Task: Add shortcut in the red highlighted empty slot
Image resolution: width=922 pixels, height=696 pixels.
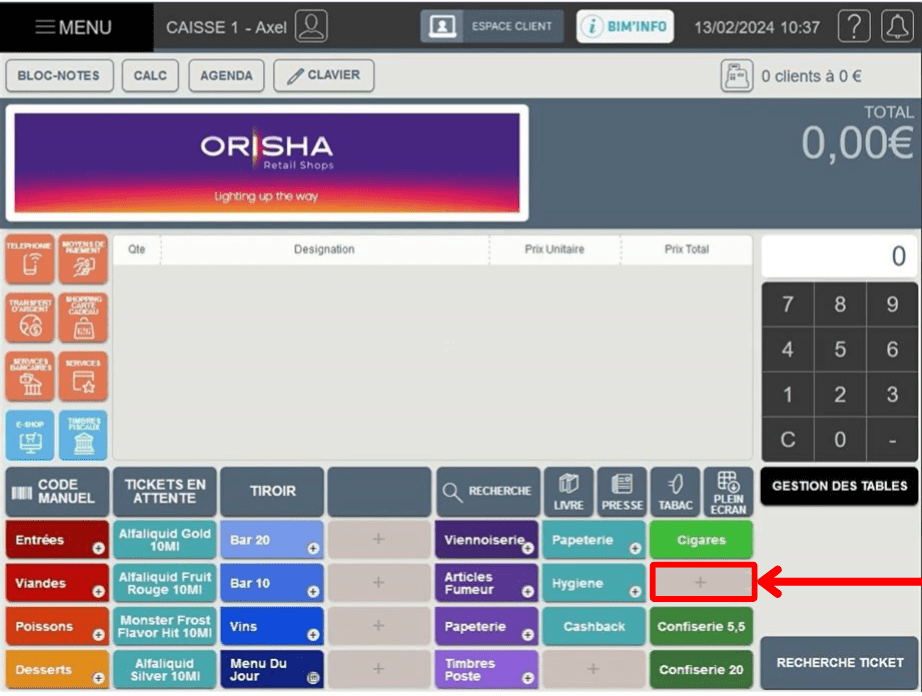Action: pyautogui.click(x=703, y=582)
